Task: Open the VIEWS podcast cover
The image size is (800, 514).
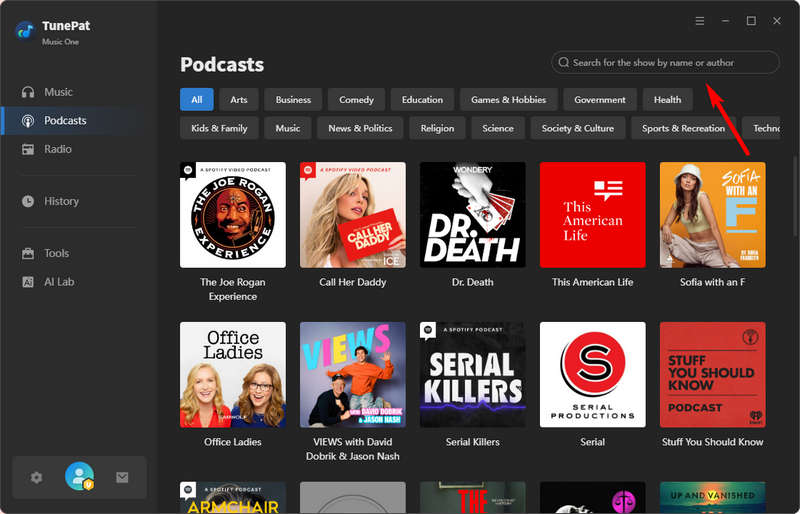Action: [x=353, y=375]
